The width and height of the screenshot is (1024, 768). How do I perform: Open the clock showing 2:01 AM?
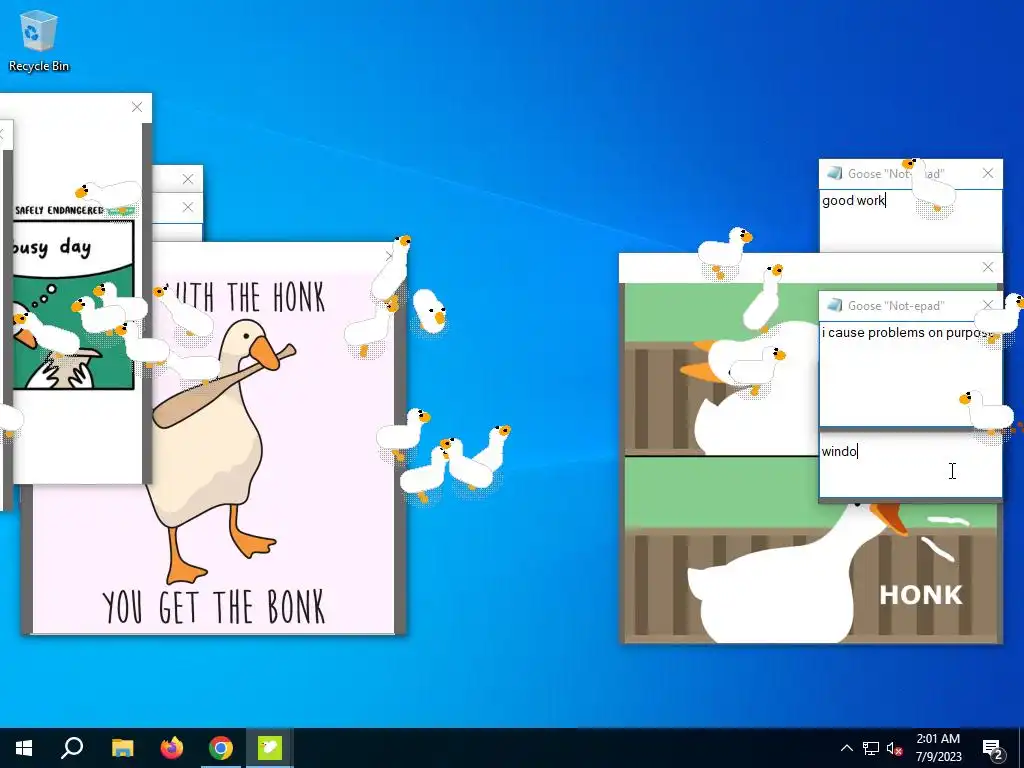[x=938, y=748]
